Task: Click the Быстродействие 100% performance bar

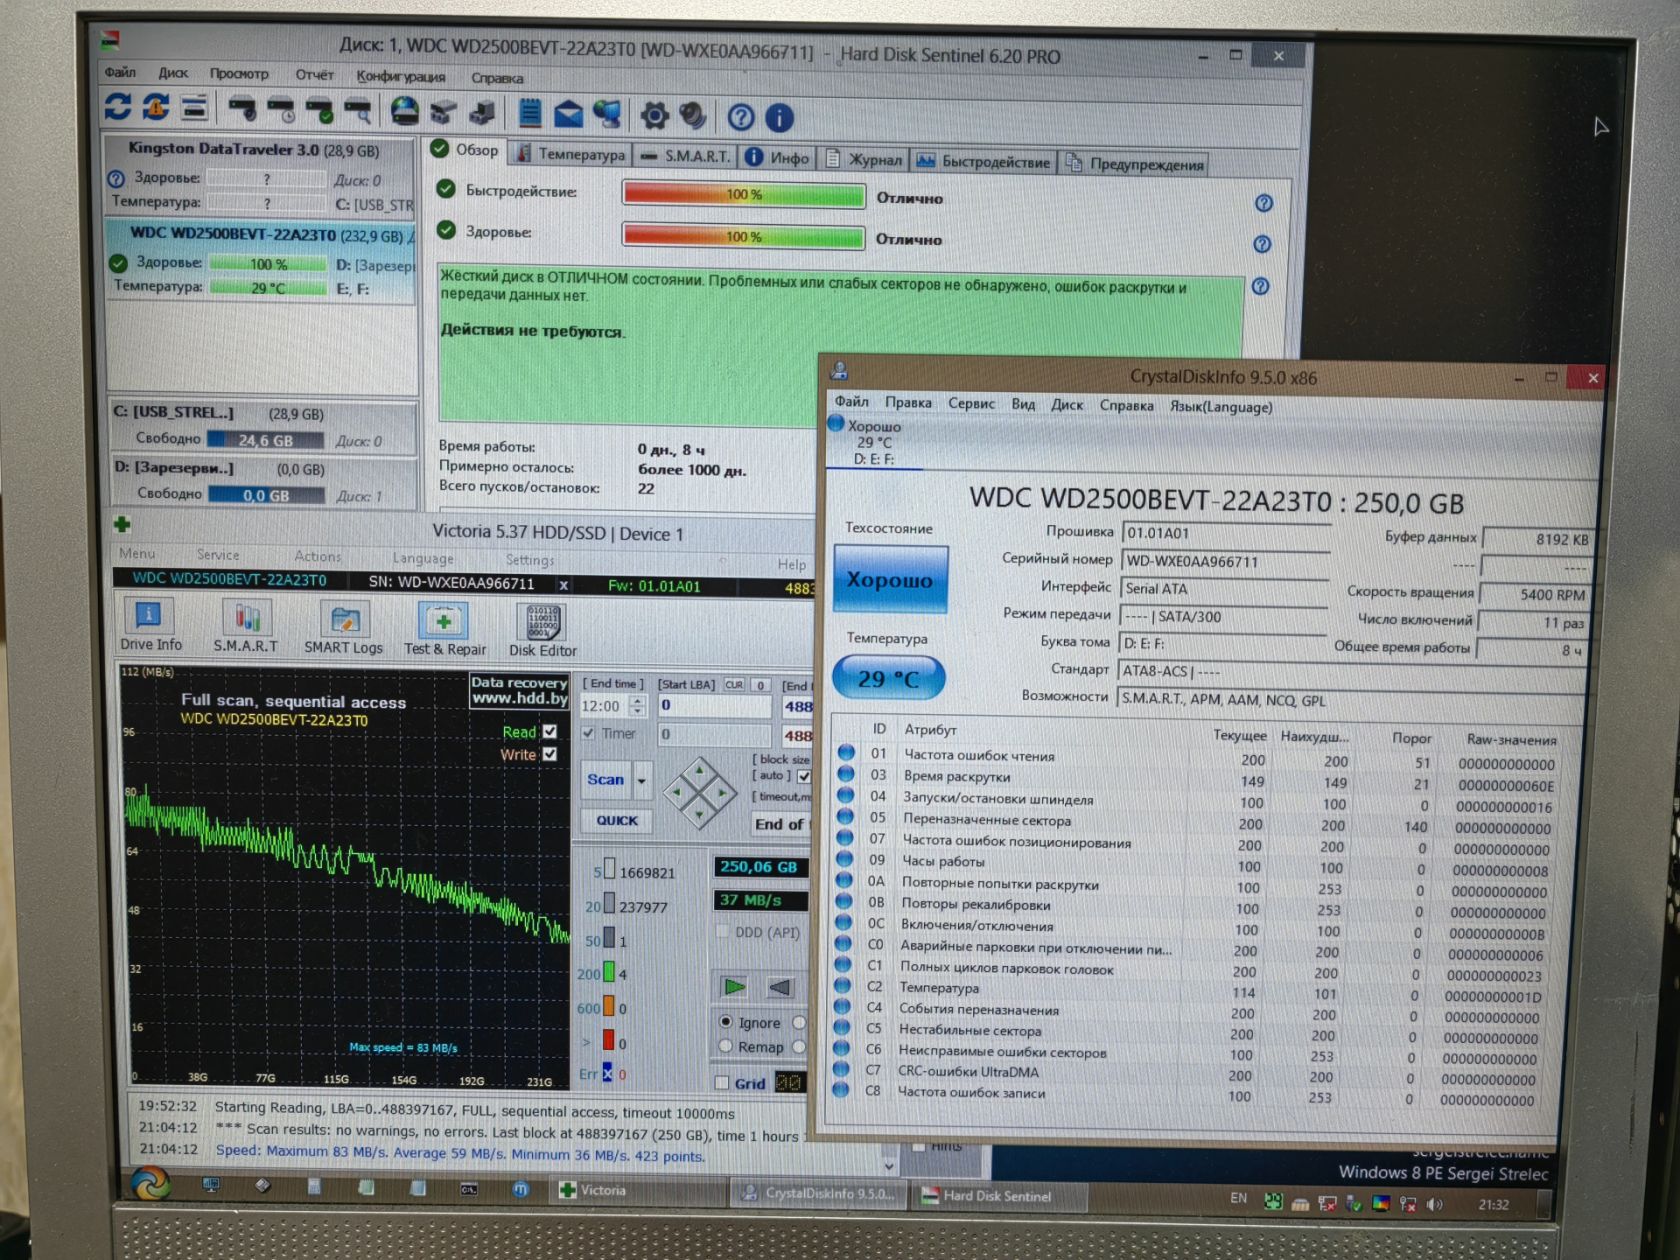Action: pos(743,194)
